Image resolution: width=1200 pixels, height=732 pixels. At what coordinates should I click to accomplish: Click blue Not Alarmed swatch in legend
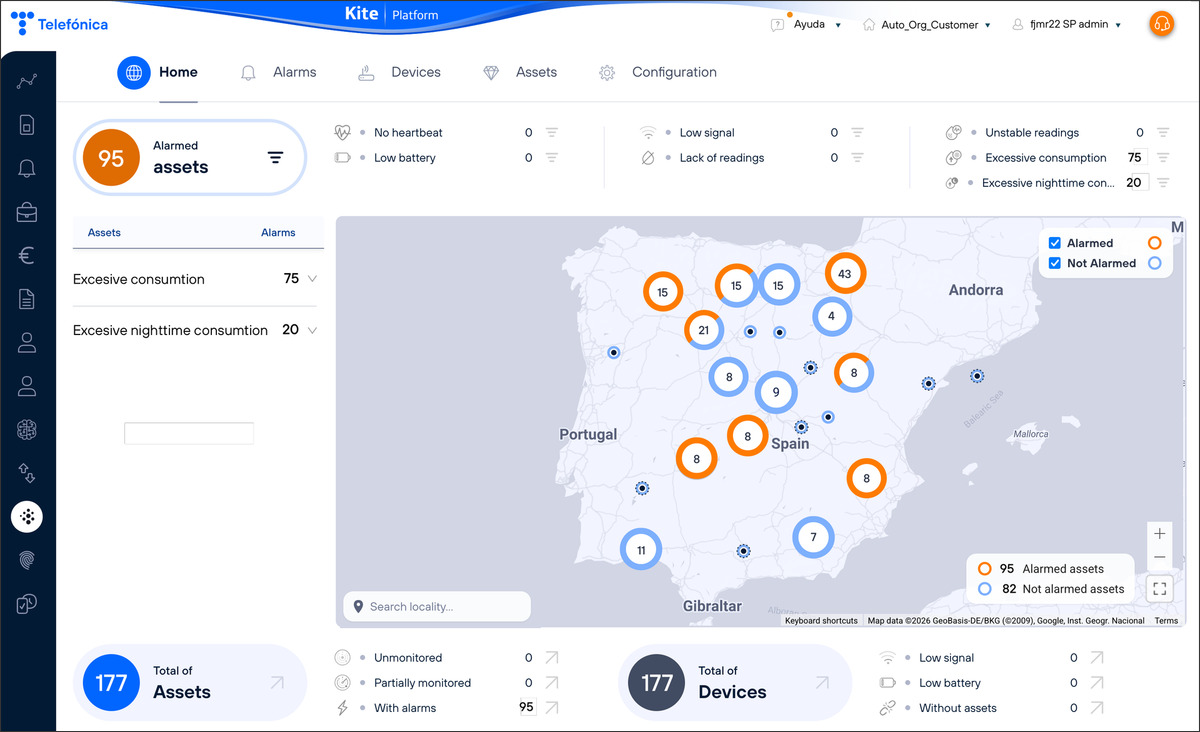(1155, 263)
